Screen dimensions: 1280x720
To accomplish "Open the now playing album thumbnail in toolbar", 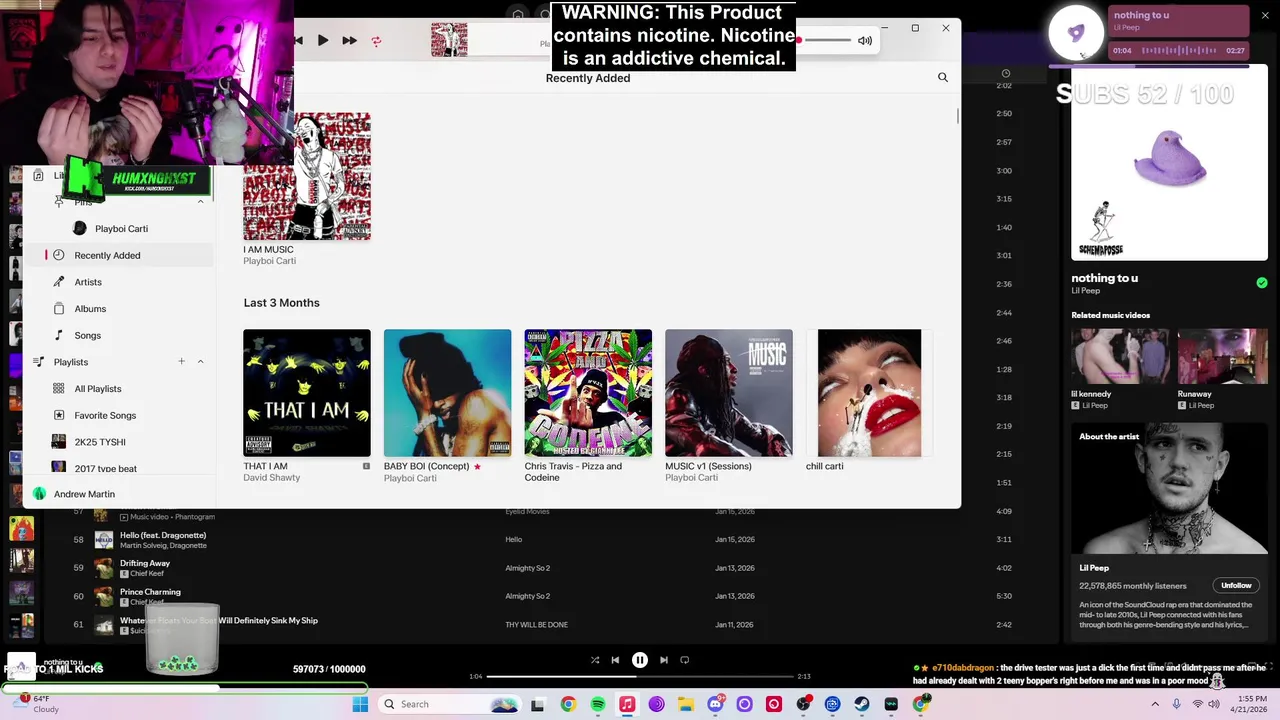I will coord(449,40).
